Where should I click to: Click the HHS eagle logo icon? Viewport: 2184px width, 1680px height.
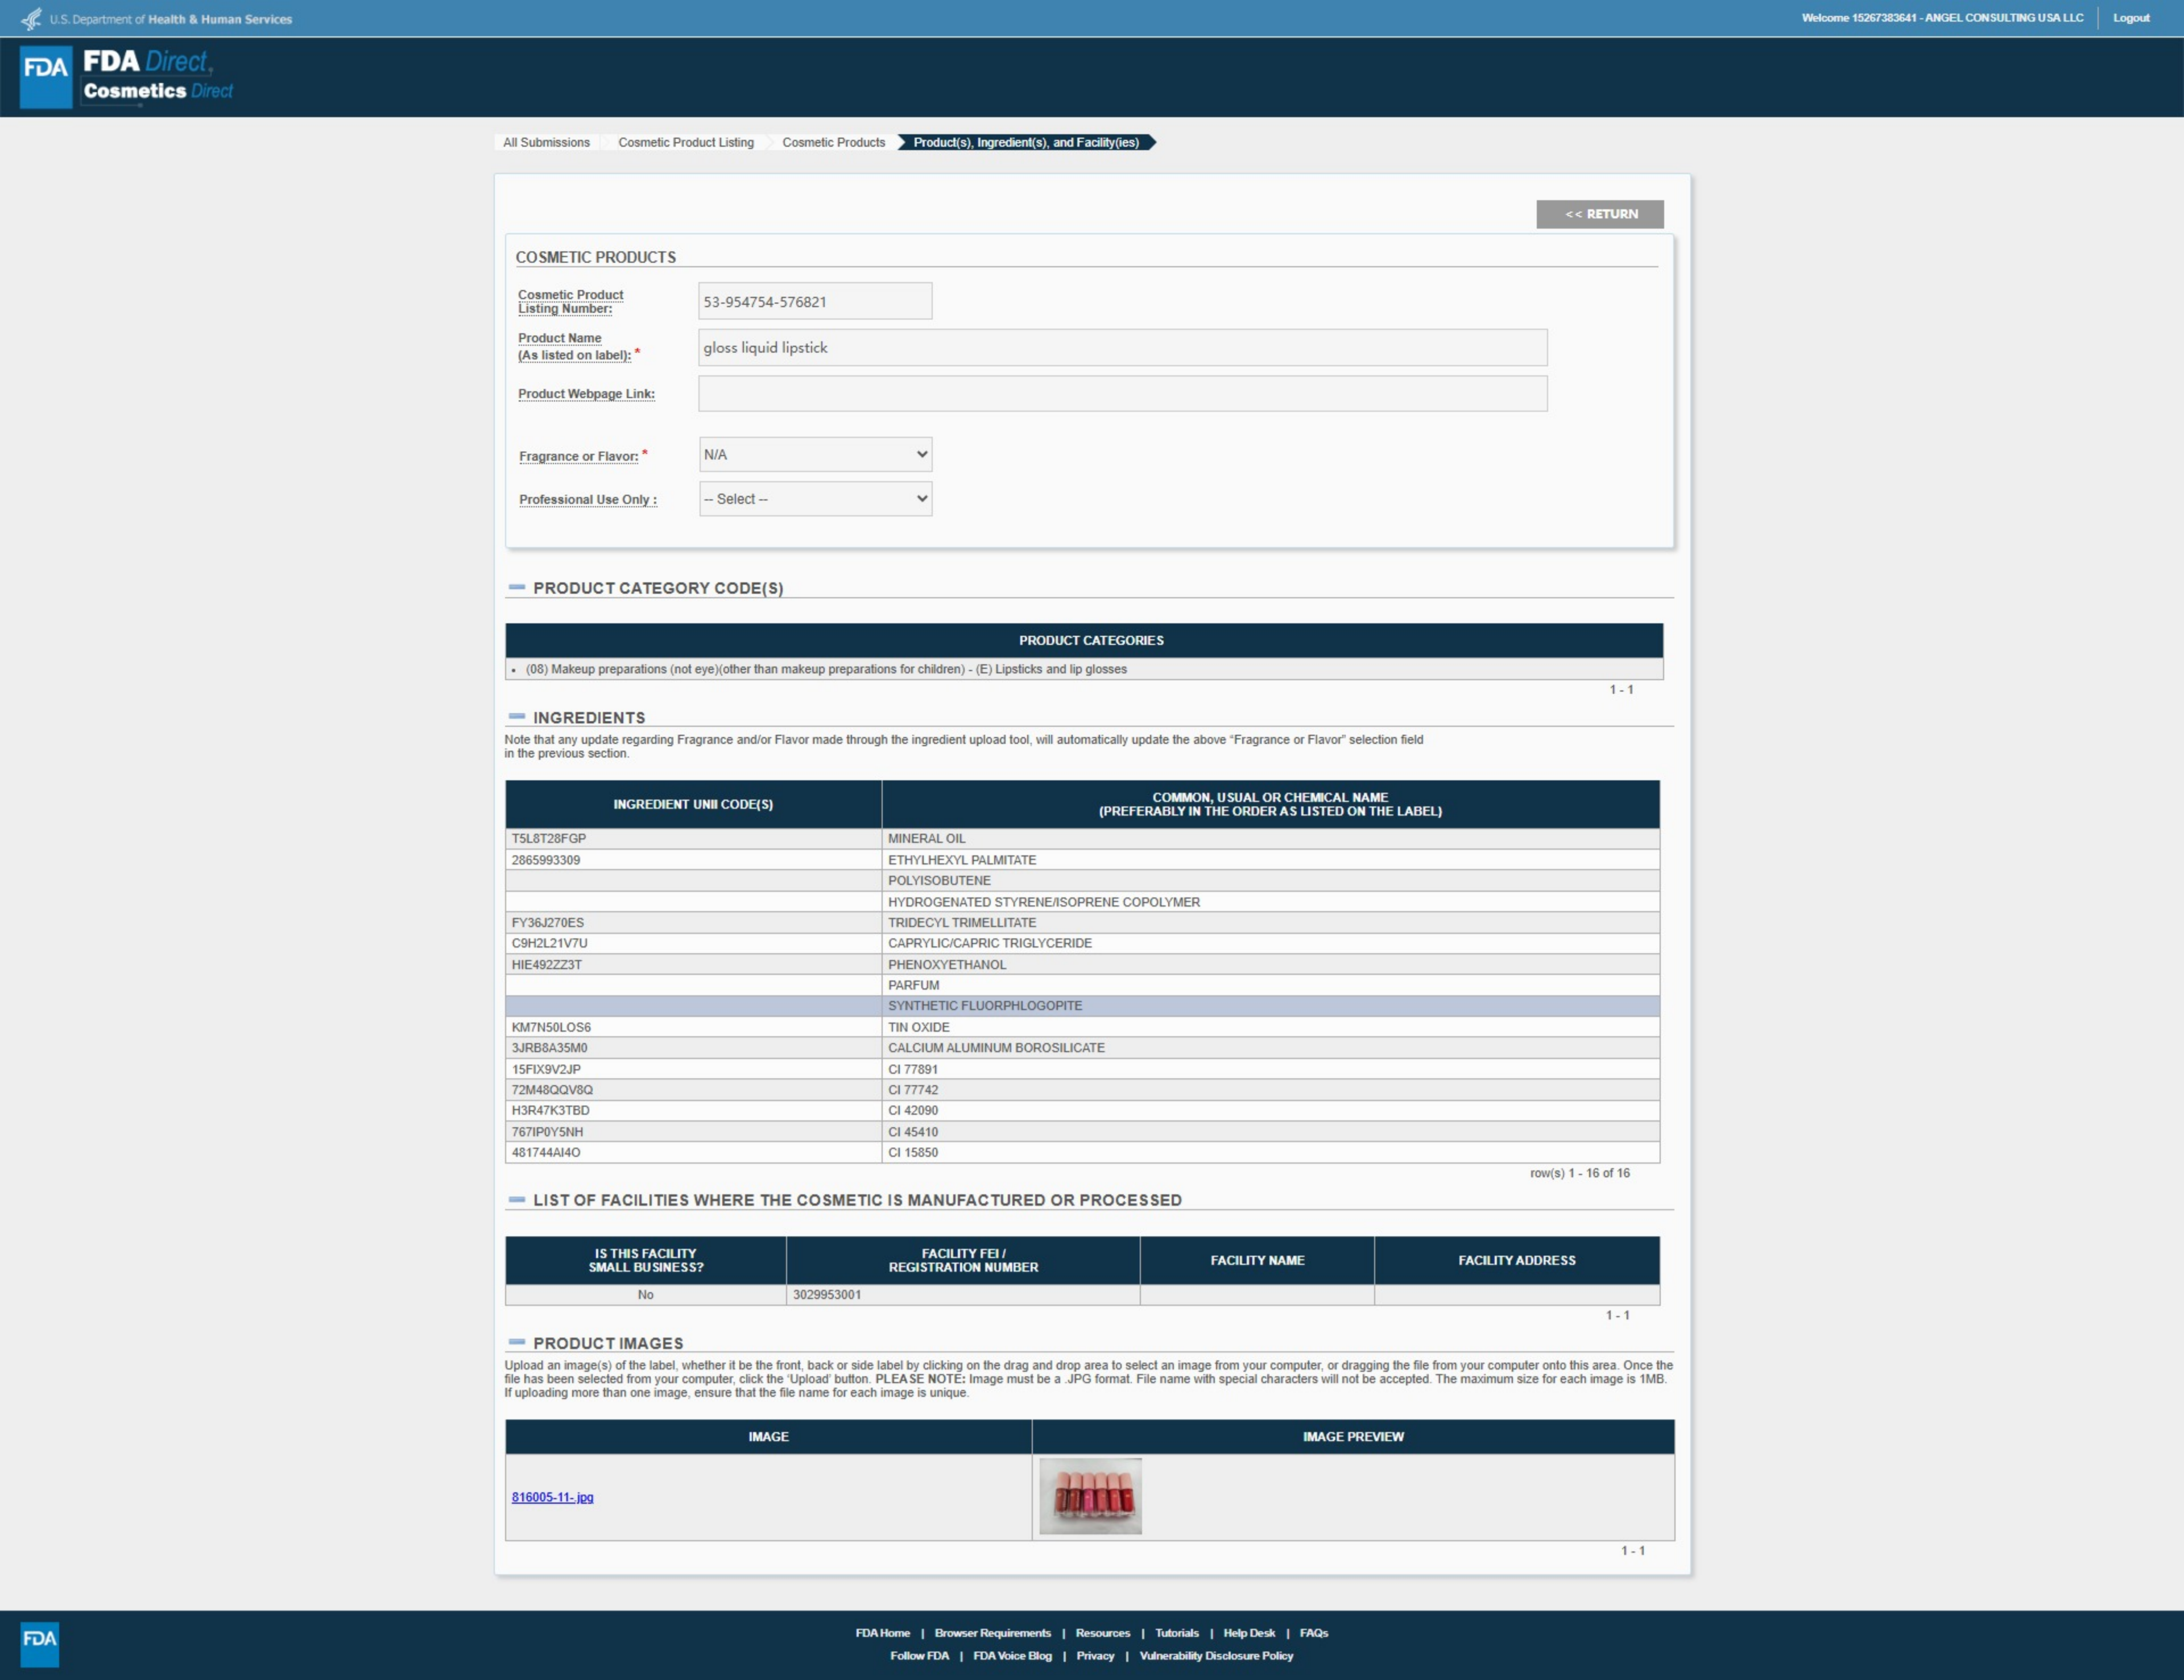[x=32, y=19]
